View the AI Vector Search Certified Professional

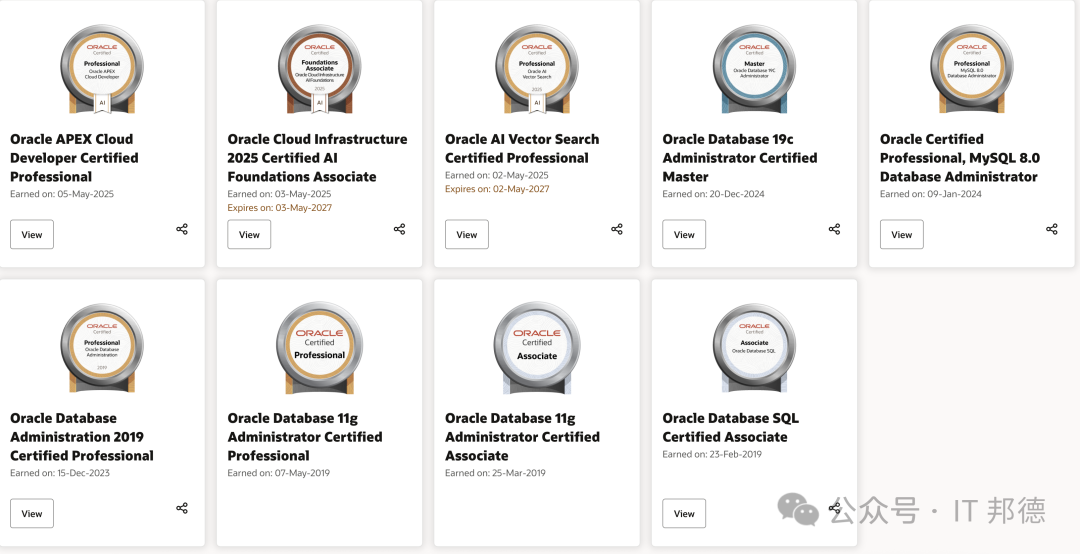tap(467, 234)
